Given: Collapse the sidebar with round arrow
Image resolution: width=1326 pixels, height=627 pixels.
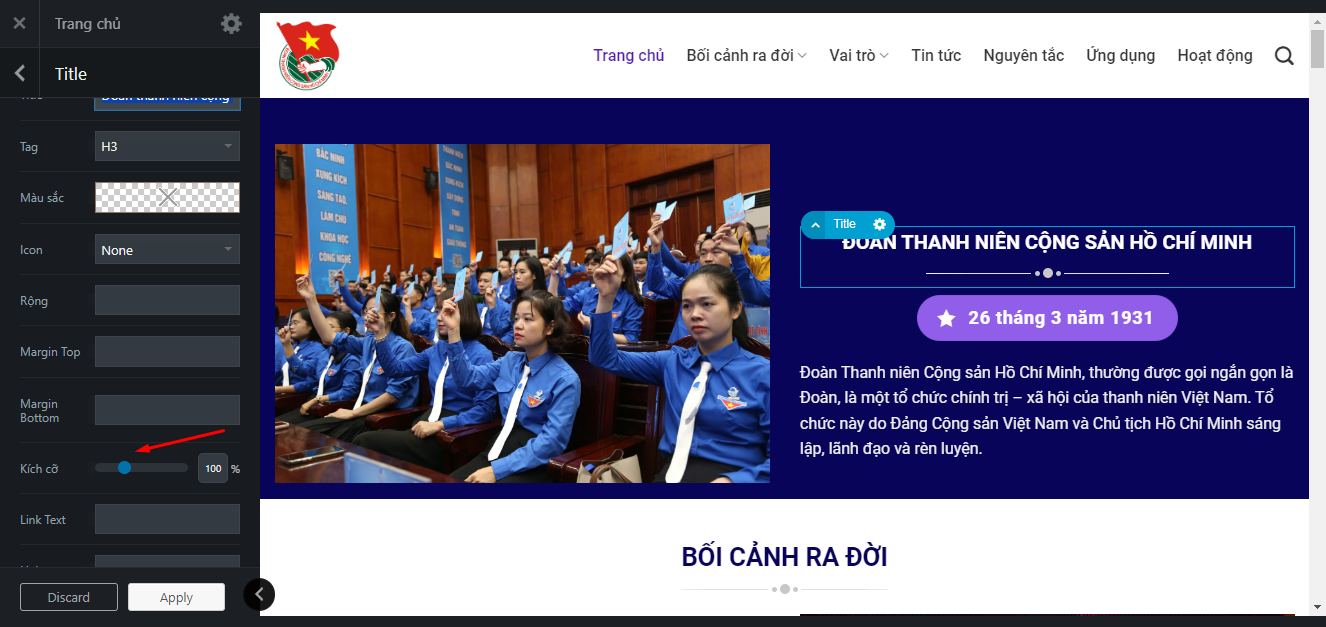Looking at the screenshot, I should pyautogui.click(x=259, y=594).
